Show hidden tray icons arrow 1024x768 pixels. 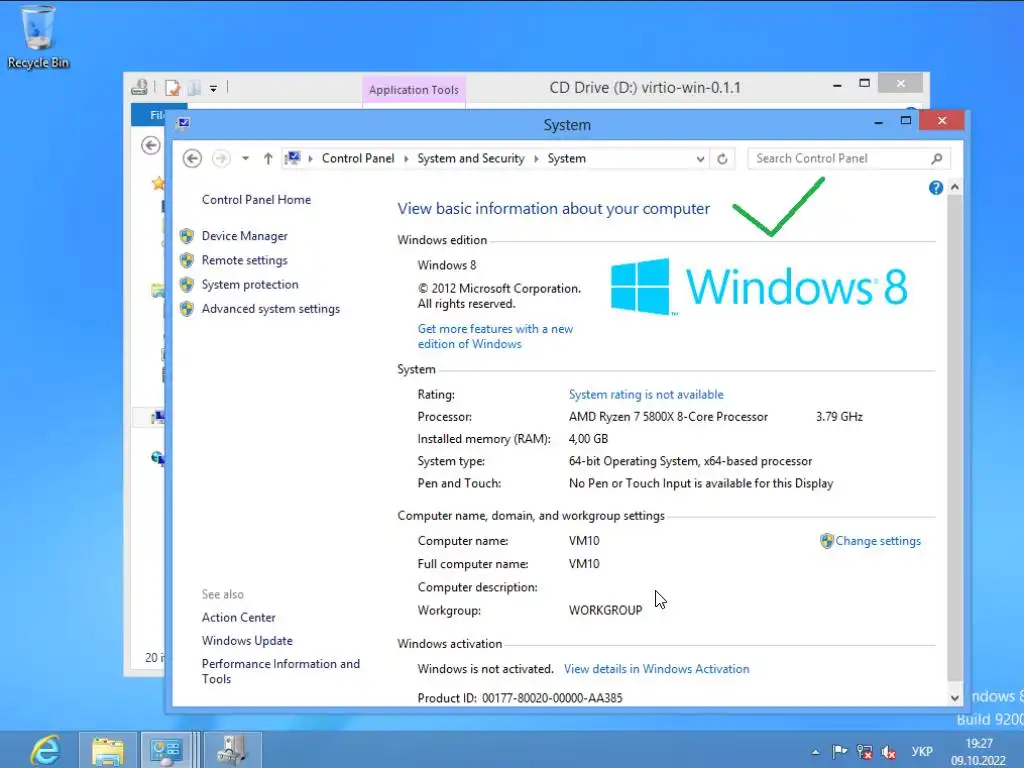[815, 752]
